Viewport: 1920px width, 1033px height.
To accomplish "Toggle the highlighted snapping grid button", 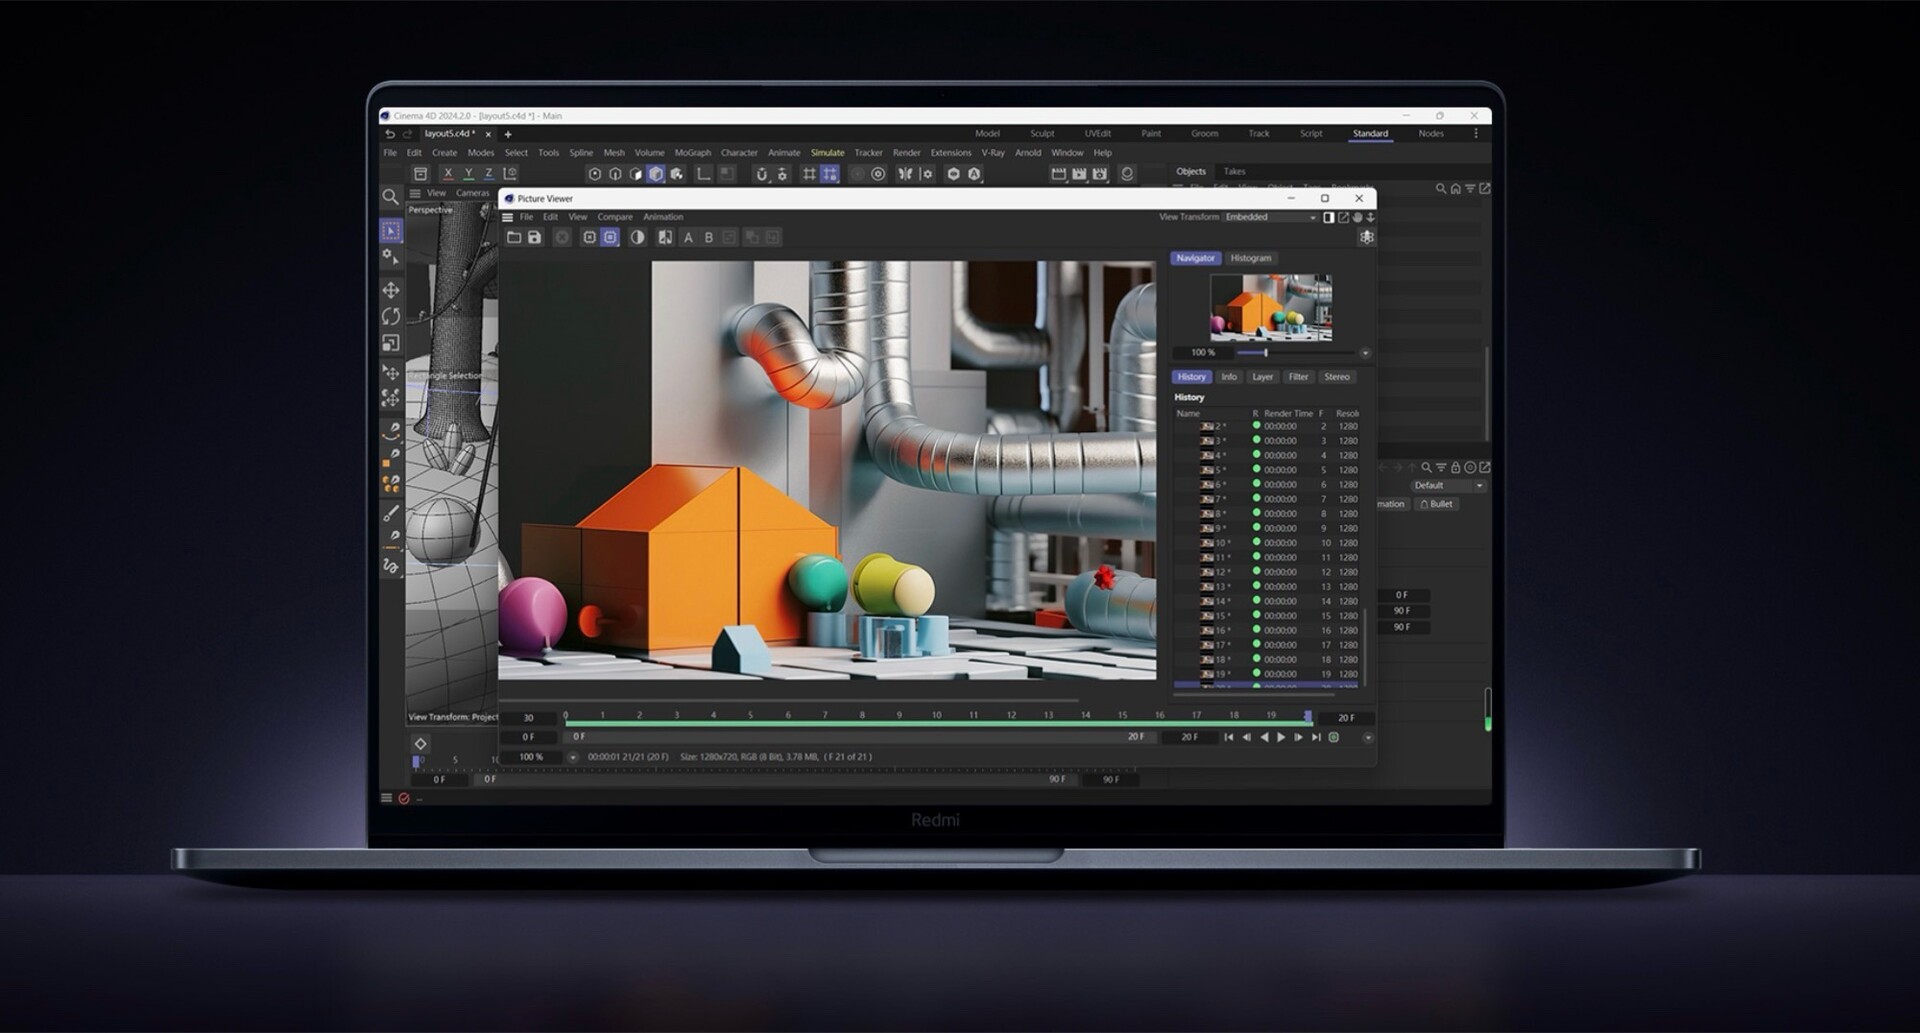I will tap(830, 174).
